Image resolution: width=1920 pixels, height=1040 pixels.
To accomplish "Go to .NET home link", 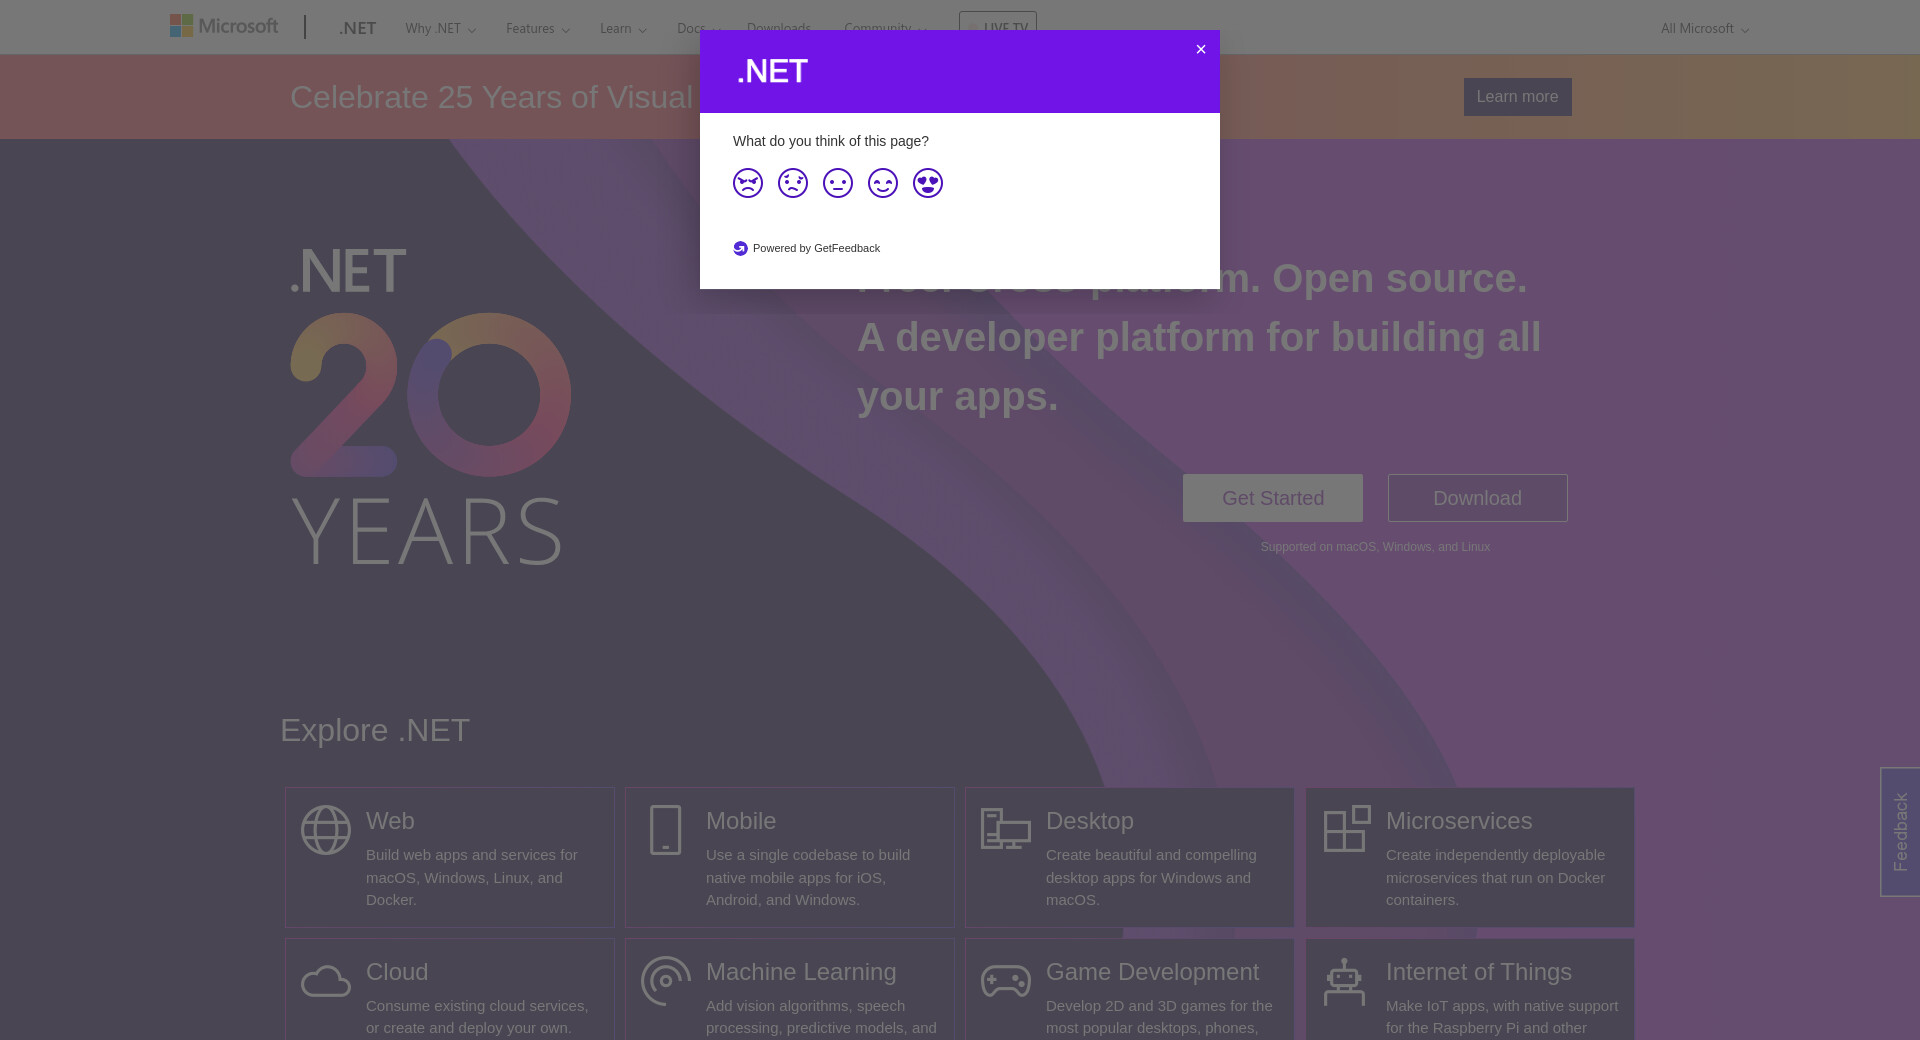I will pos(357,28).
